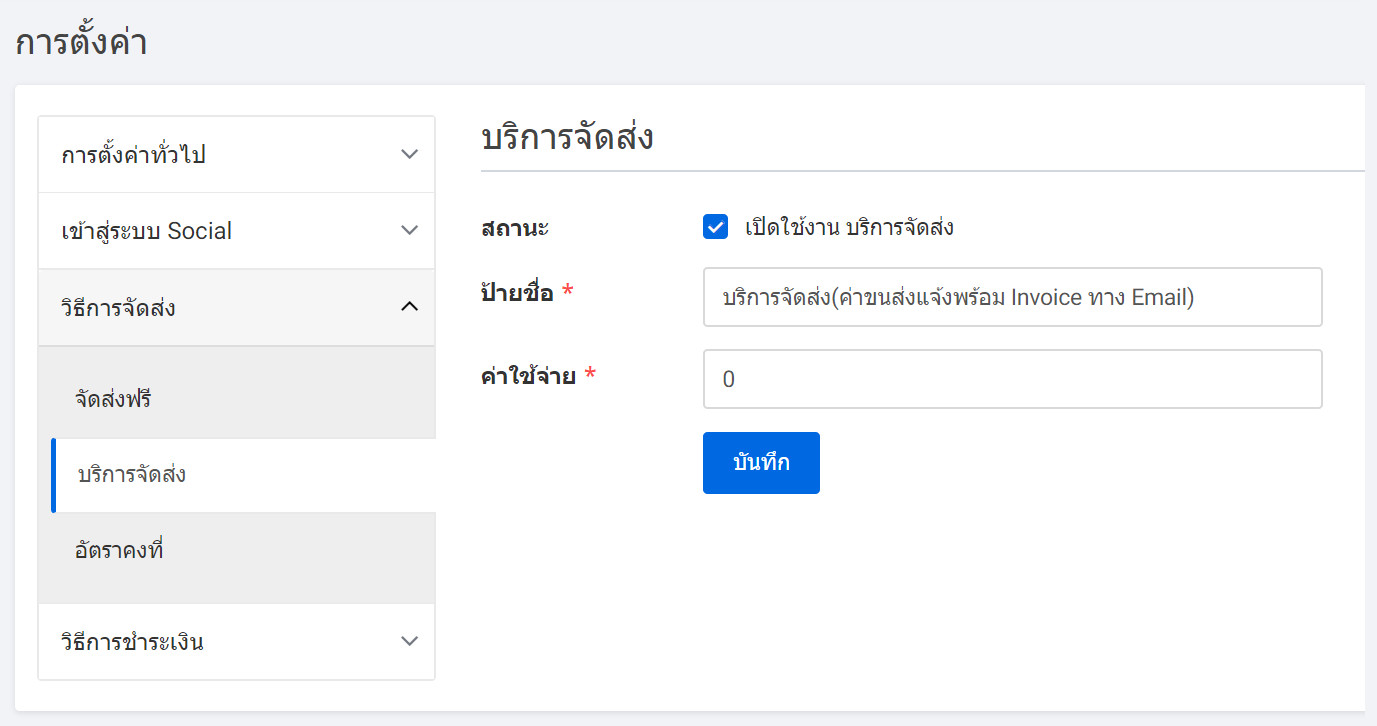Expand the วิธีการชำระเงิน section chevron

pyautogui.click(x=409, y=641)
